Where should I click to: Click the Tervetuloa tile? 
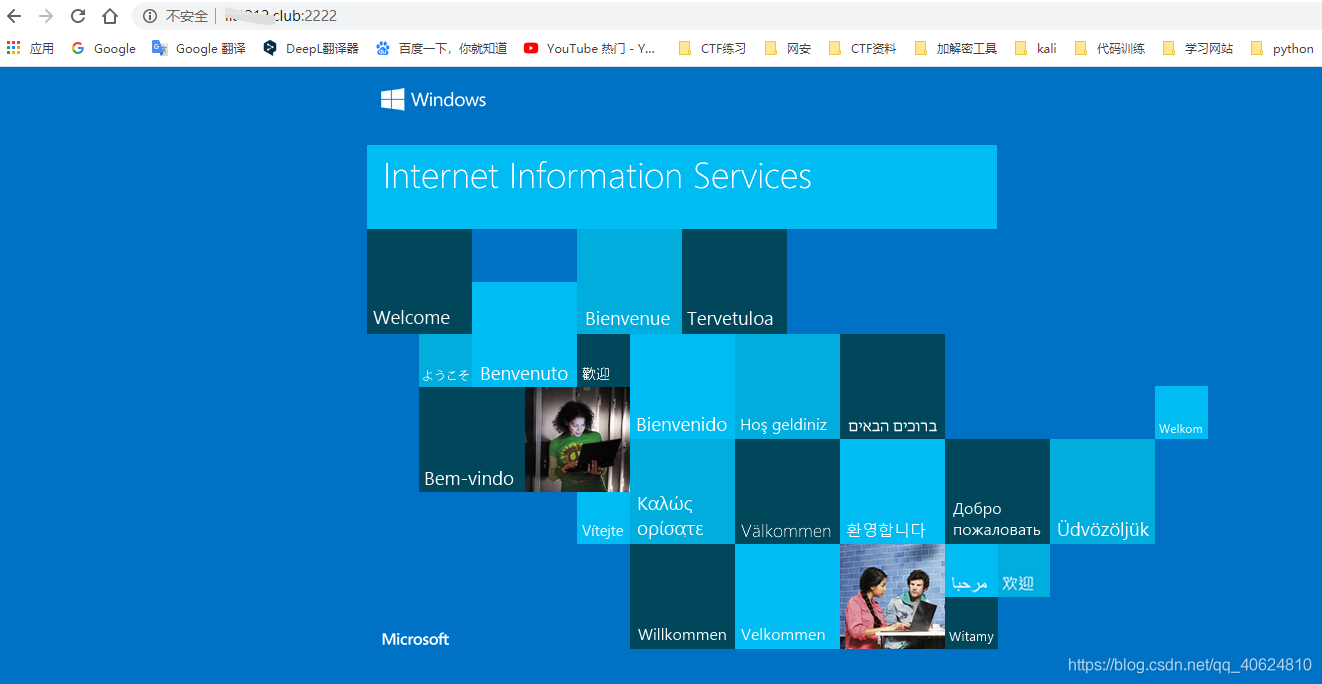[734, 281]
